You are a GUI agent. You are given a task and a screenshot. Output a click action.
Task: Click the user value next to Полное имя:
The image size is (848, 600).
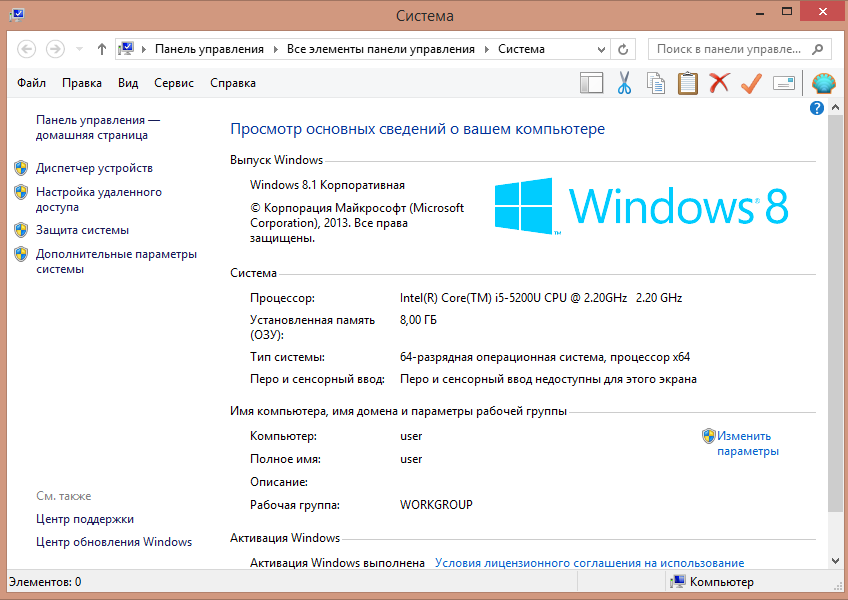411,459
